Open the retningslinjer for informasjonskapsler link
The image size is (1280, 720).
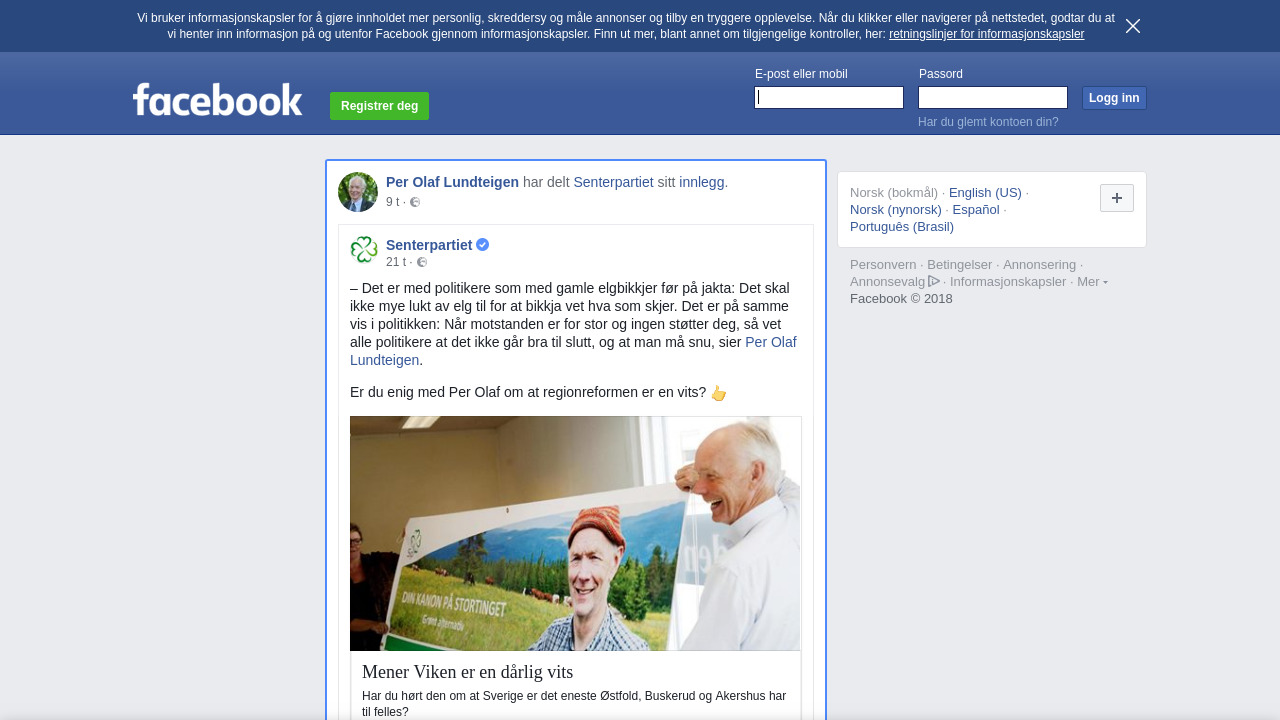click(x=986, y=34)
